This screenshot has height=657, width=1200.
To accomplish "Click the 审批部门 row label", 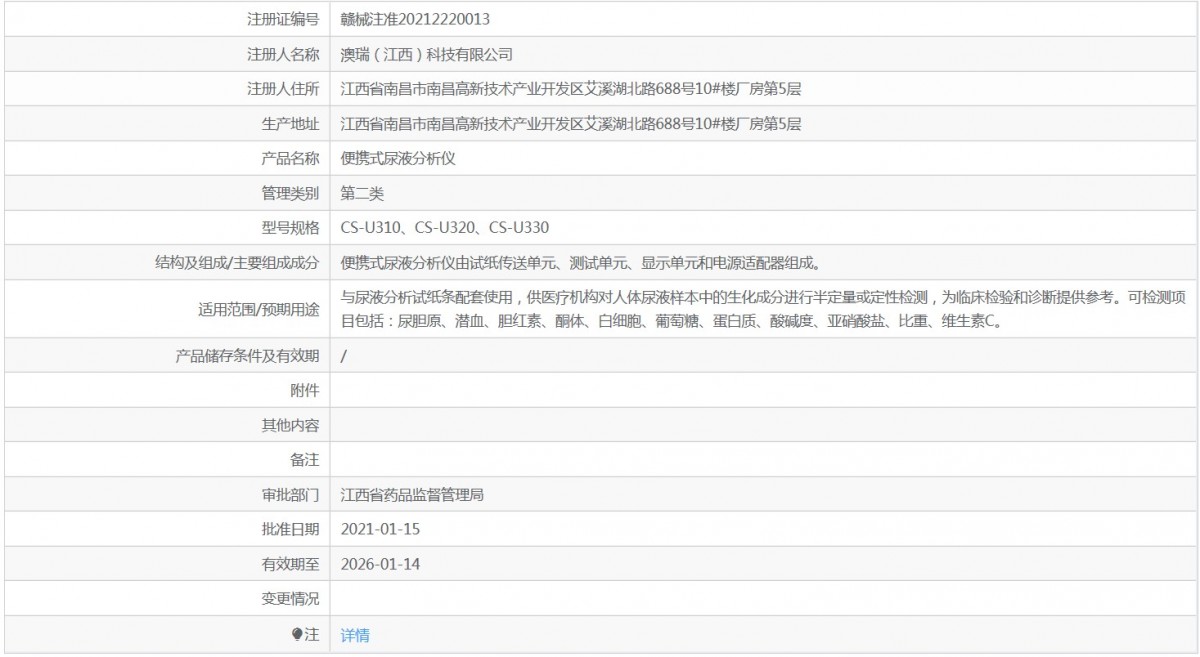I will (291, 495).
